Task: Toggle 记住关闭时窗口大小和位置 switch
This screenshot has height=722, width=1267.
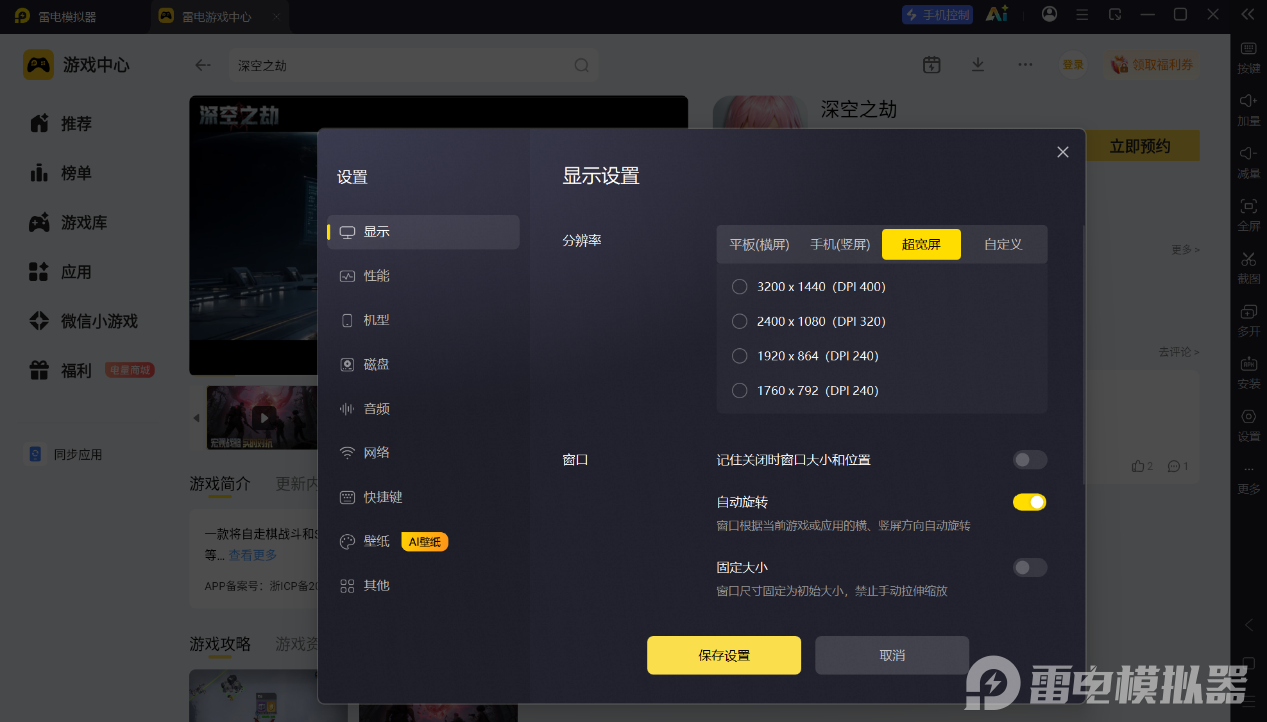Action: pyautogui.click(x=1030, y=460)
